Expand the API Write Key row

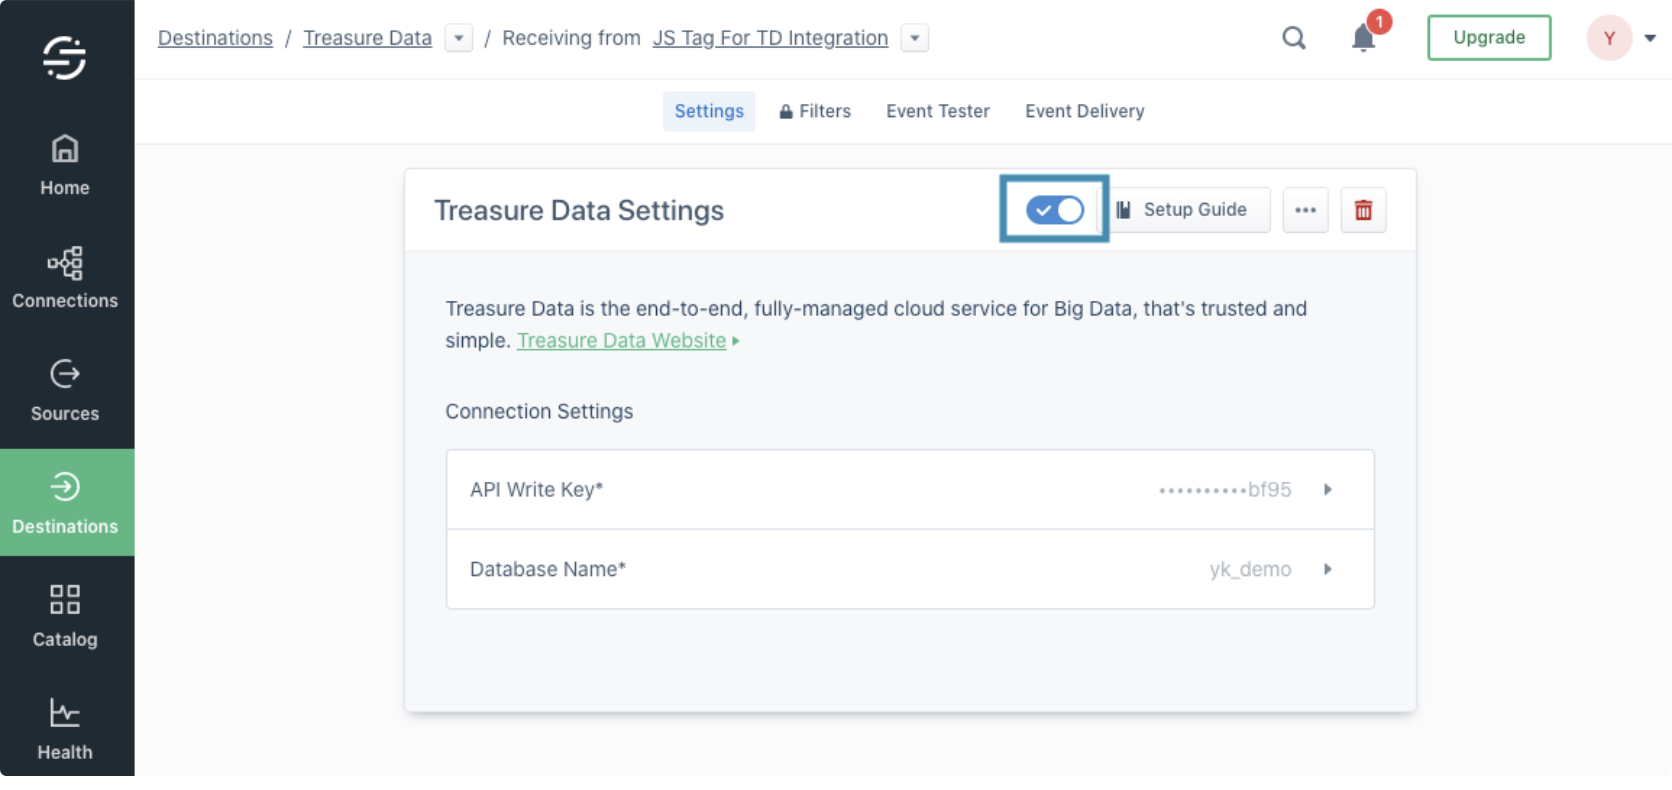tap(1328, 490)
